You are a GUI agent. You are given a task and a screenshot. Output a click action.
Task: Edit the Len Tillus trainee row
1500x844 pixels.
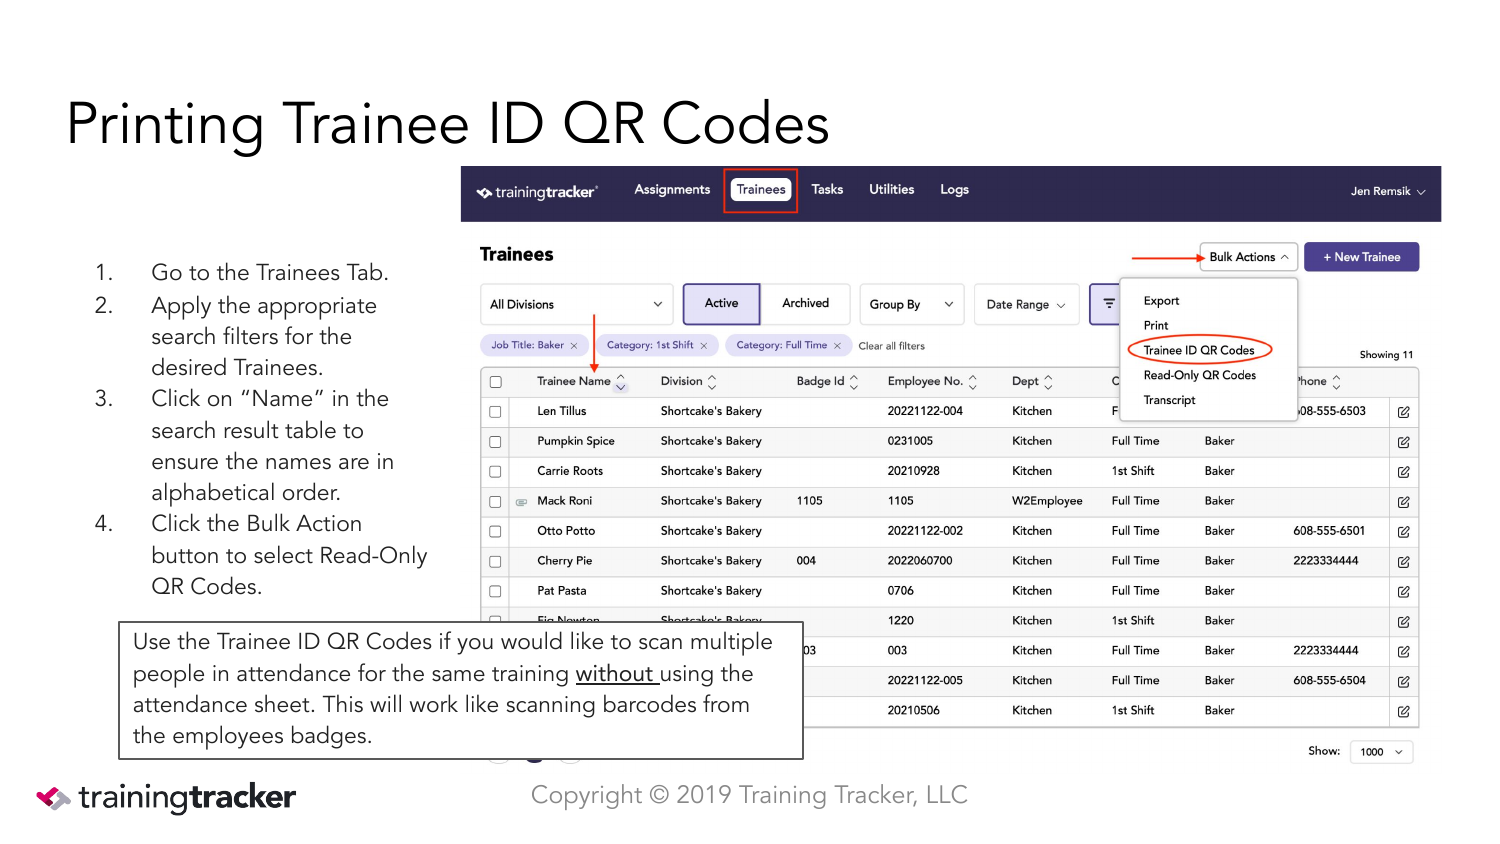1404,412
